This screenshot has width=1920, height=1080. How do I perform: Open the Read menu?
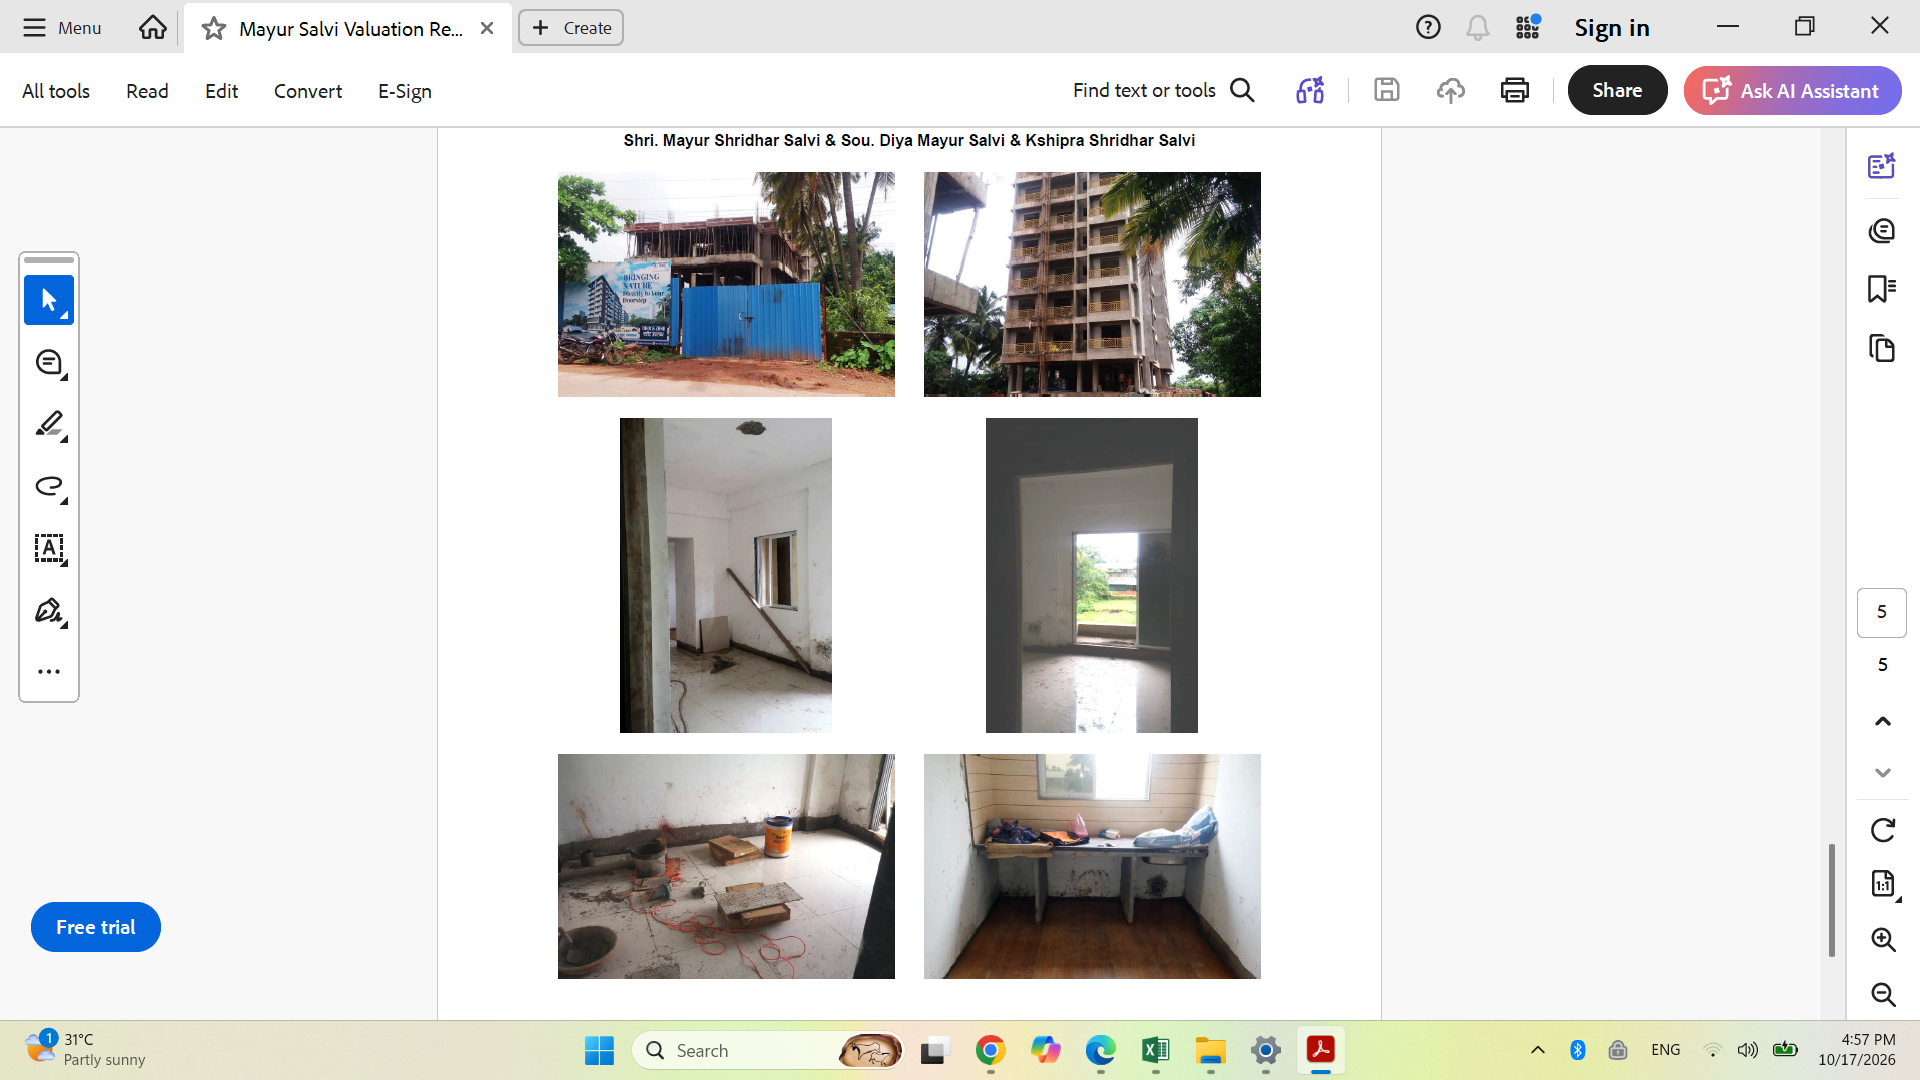pyautogui.click(x=147, y=91)
